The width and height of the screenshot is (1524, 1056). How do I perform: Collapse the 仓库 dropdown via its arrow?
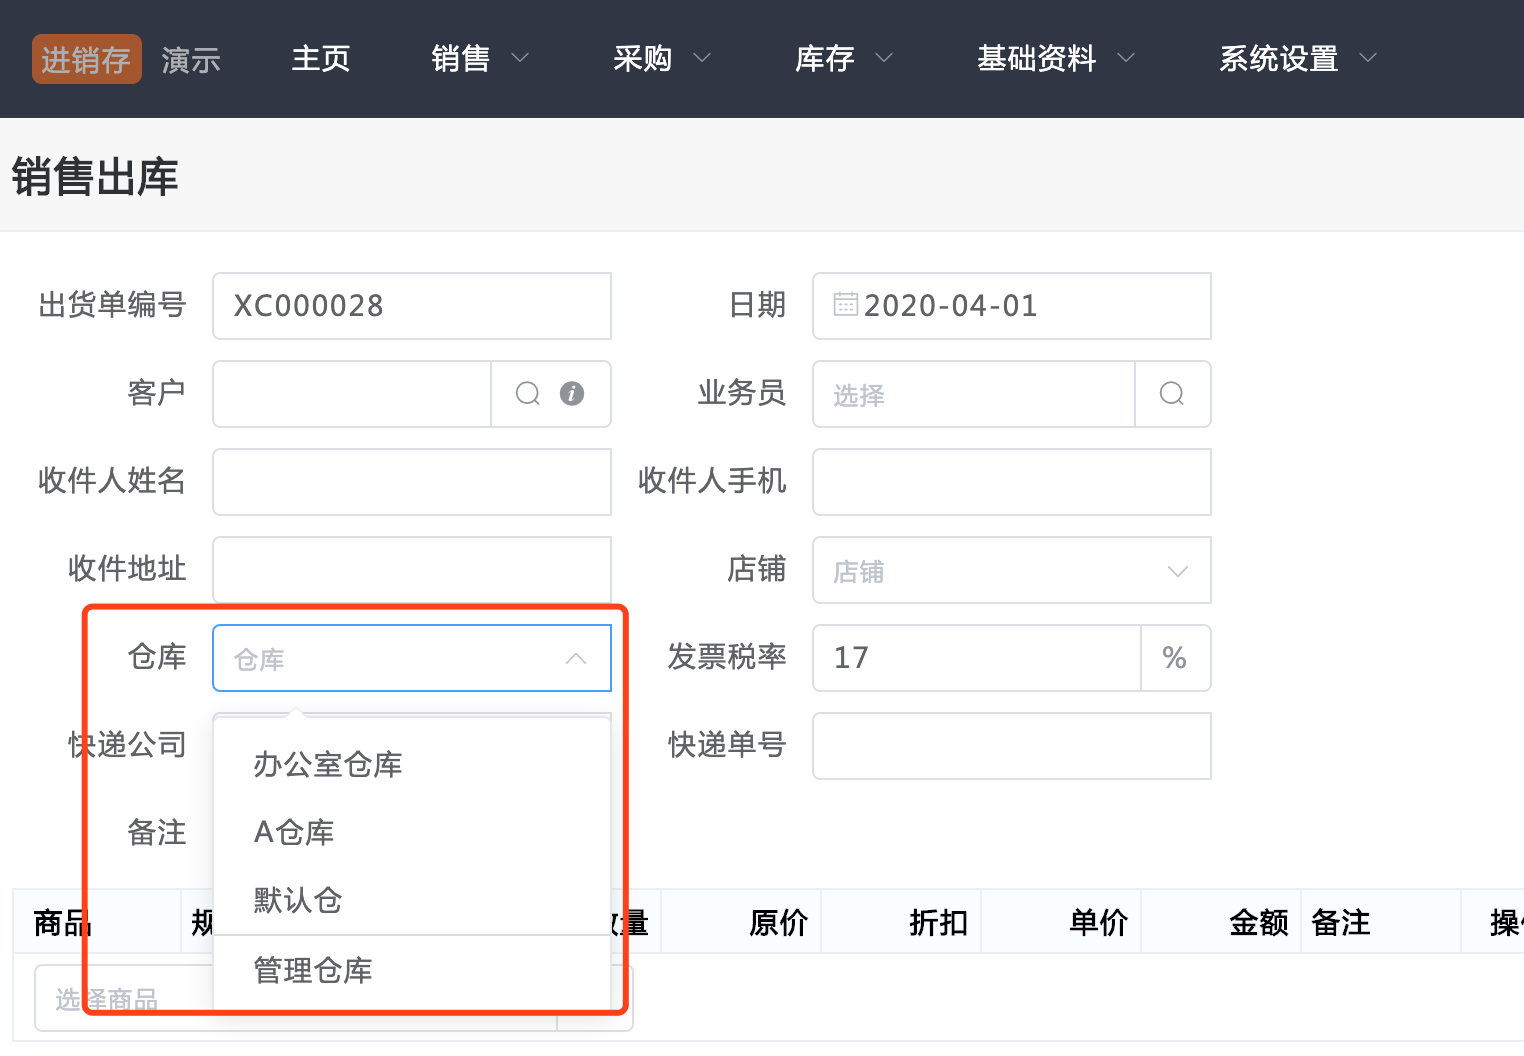(x=575, y=658)
